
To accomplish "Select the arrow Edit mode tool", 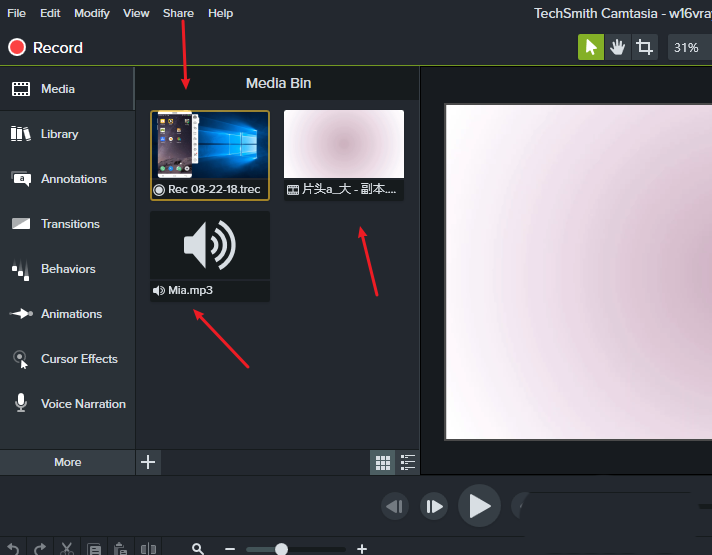I will (x=590, y=47).
